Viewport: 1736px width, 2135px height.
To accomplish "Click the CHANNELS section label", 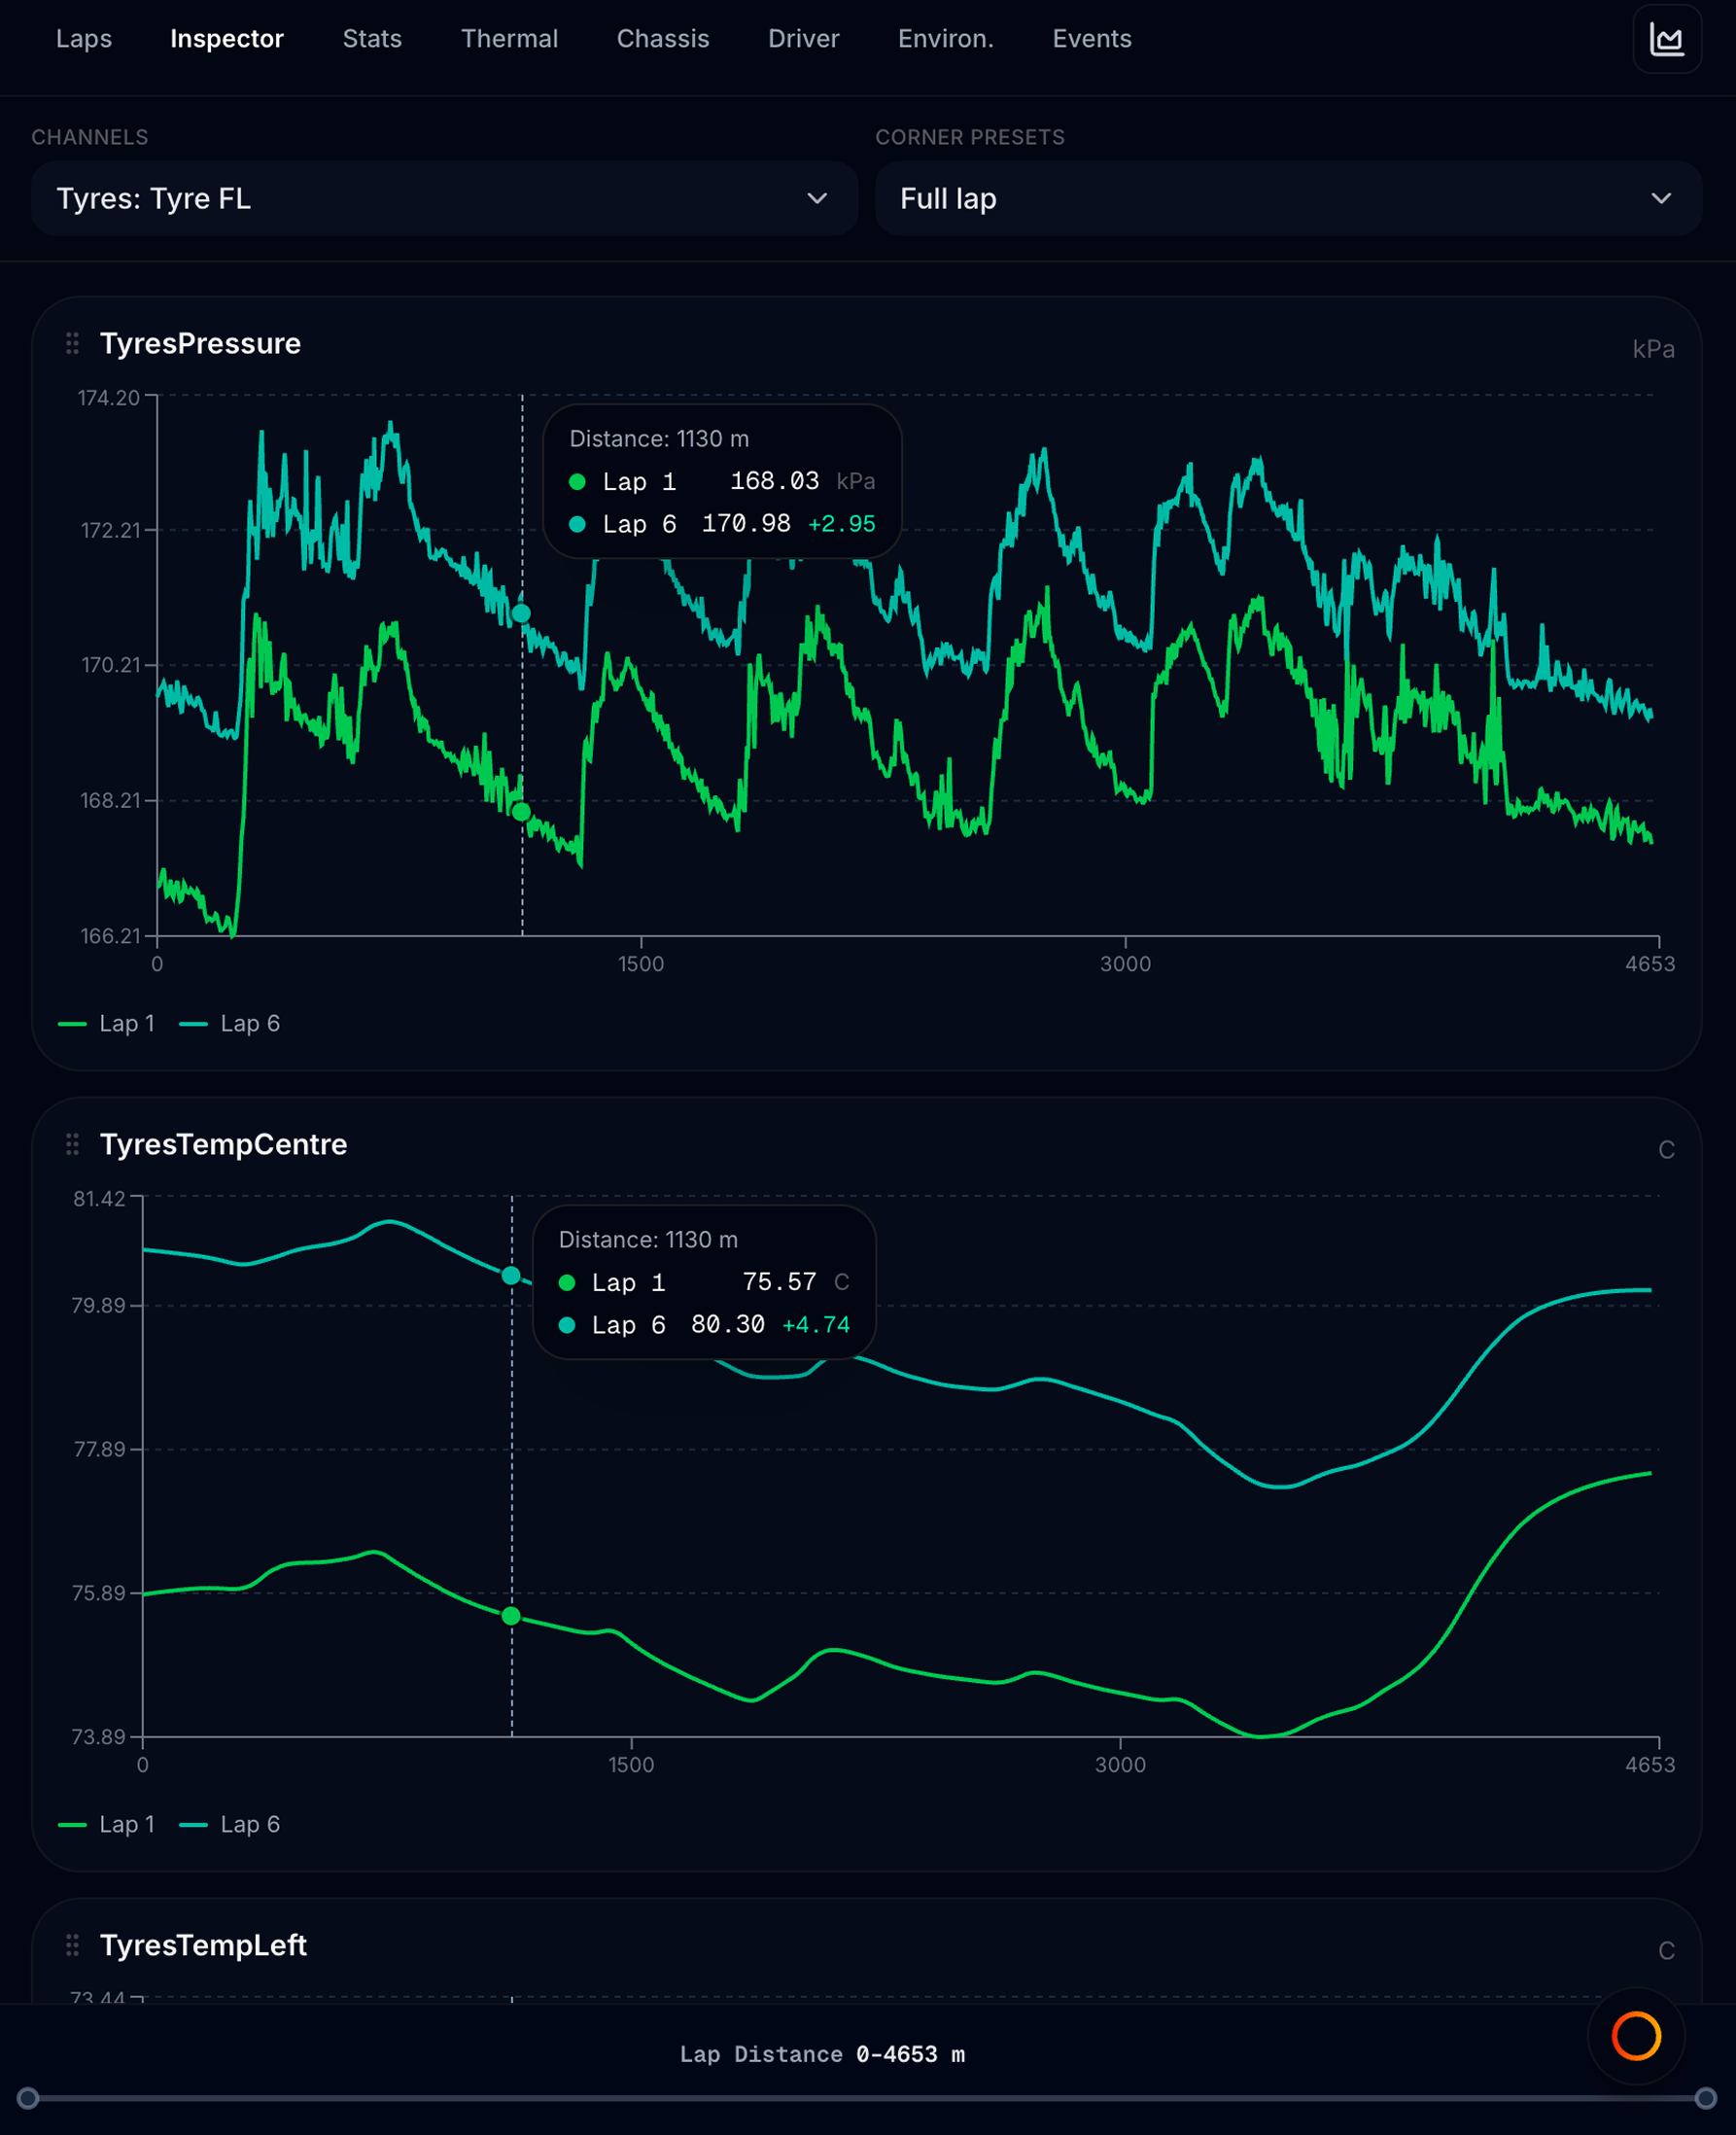I will (x=90, y=137).
